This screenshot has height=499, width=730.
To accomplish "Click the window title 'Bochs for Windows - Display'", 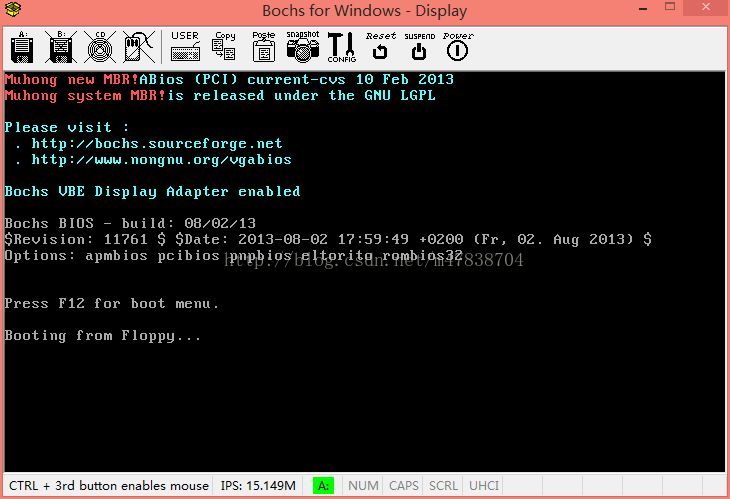I will [365, 11].
